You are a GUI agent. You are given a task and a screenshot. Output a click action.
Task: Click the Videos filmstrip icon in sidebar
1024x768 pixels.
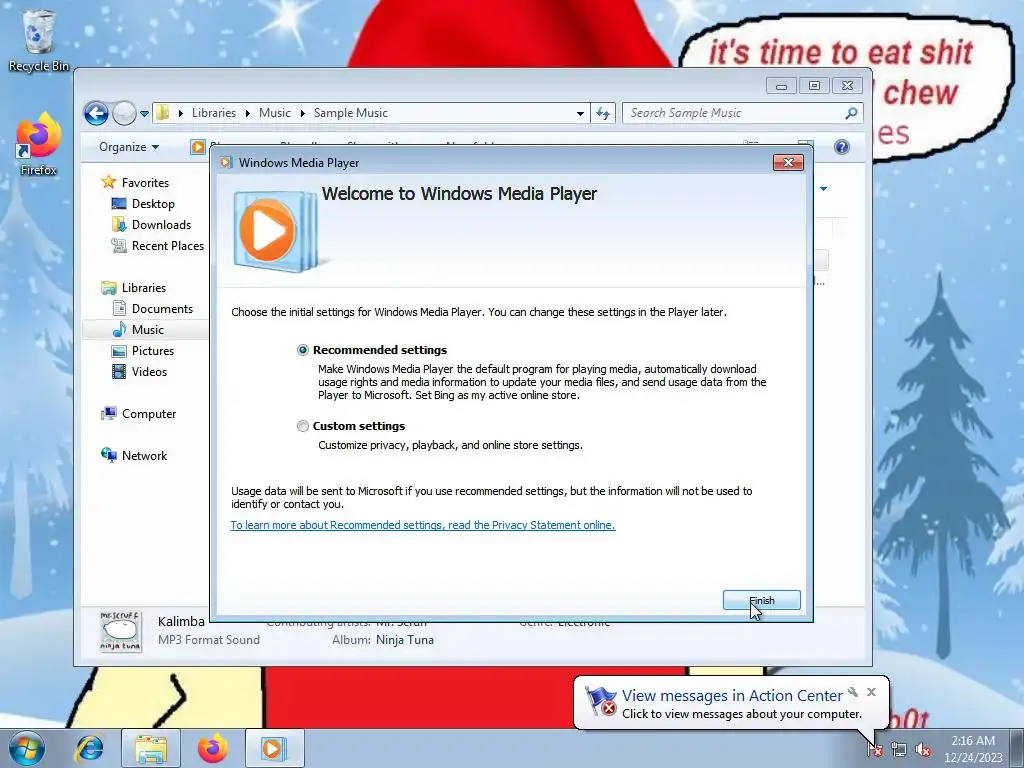click(x=119, y=372)
